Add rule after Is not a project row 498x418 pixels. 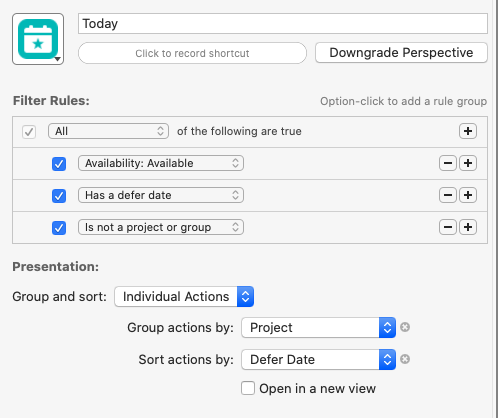pos(468,227)
